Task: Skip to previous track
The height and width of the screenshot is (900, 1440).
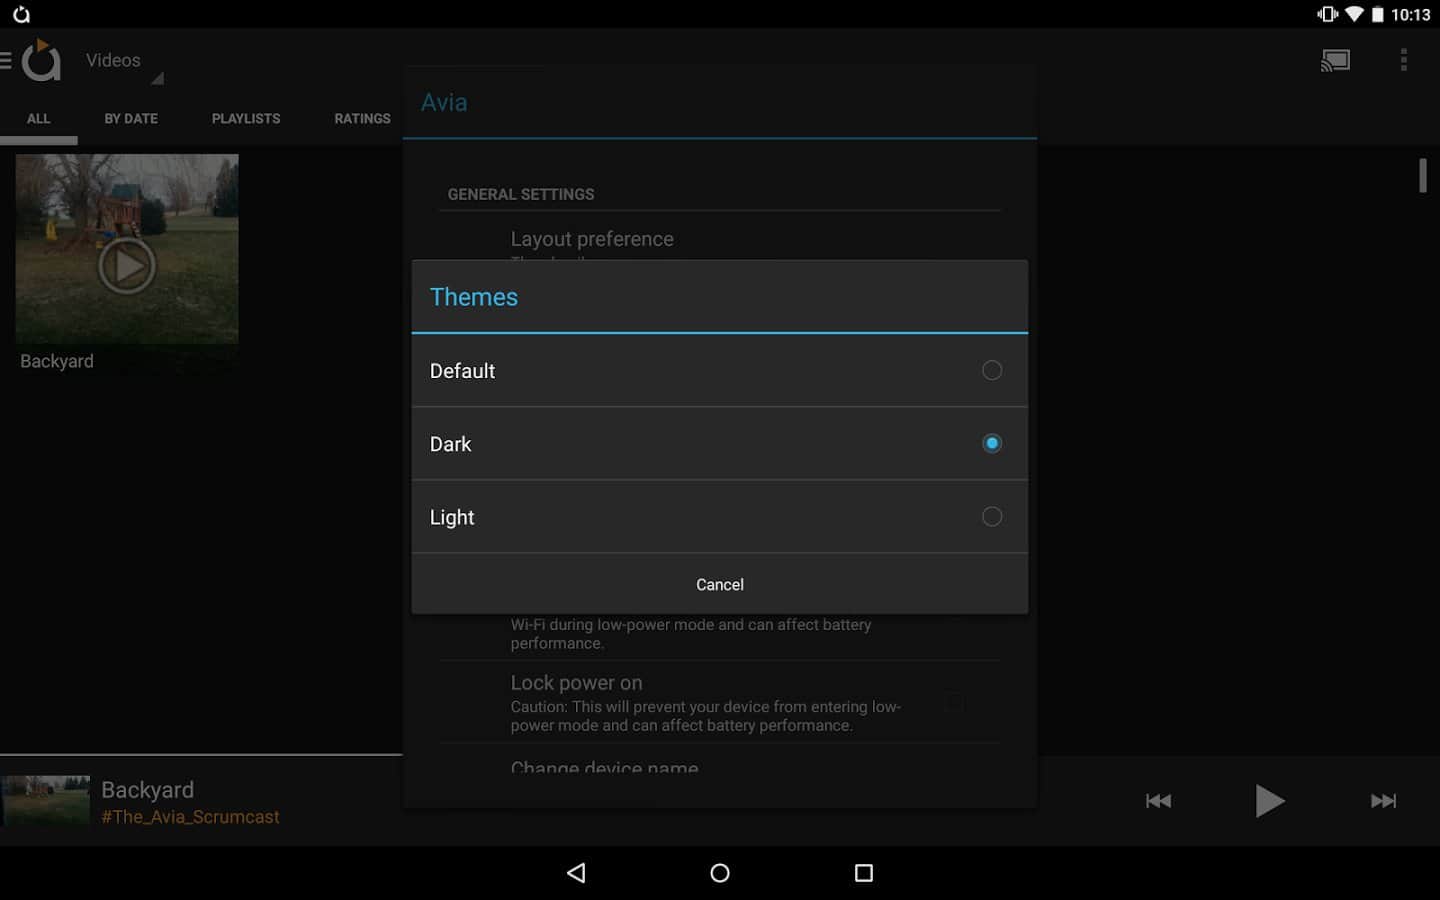Action: pyautogui.click(x=1158, y=801)
